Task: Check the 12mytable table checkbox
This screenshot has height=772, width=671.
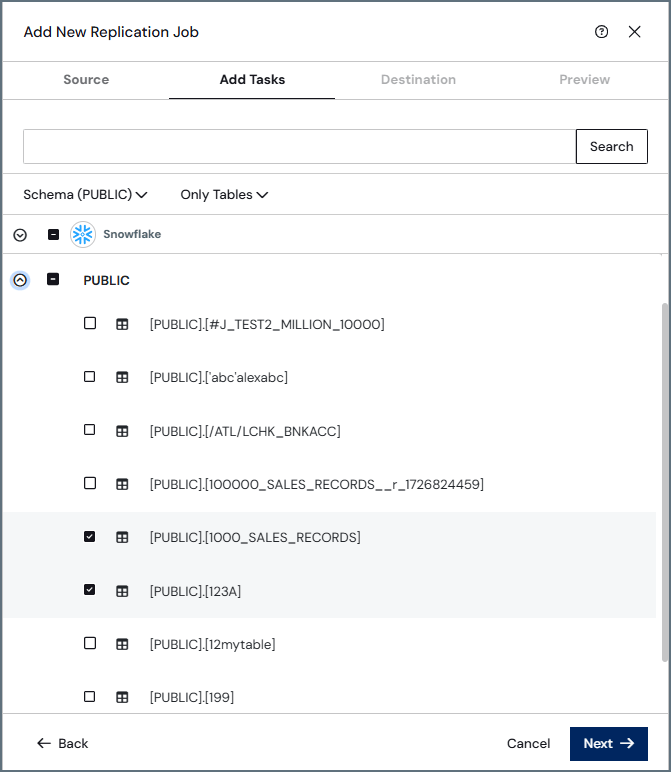Action: (90, 643)
